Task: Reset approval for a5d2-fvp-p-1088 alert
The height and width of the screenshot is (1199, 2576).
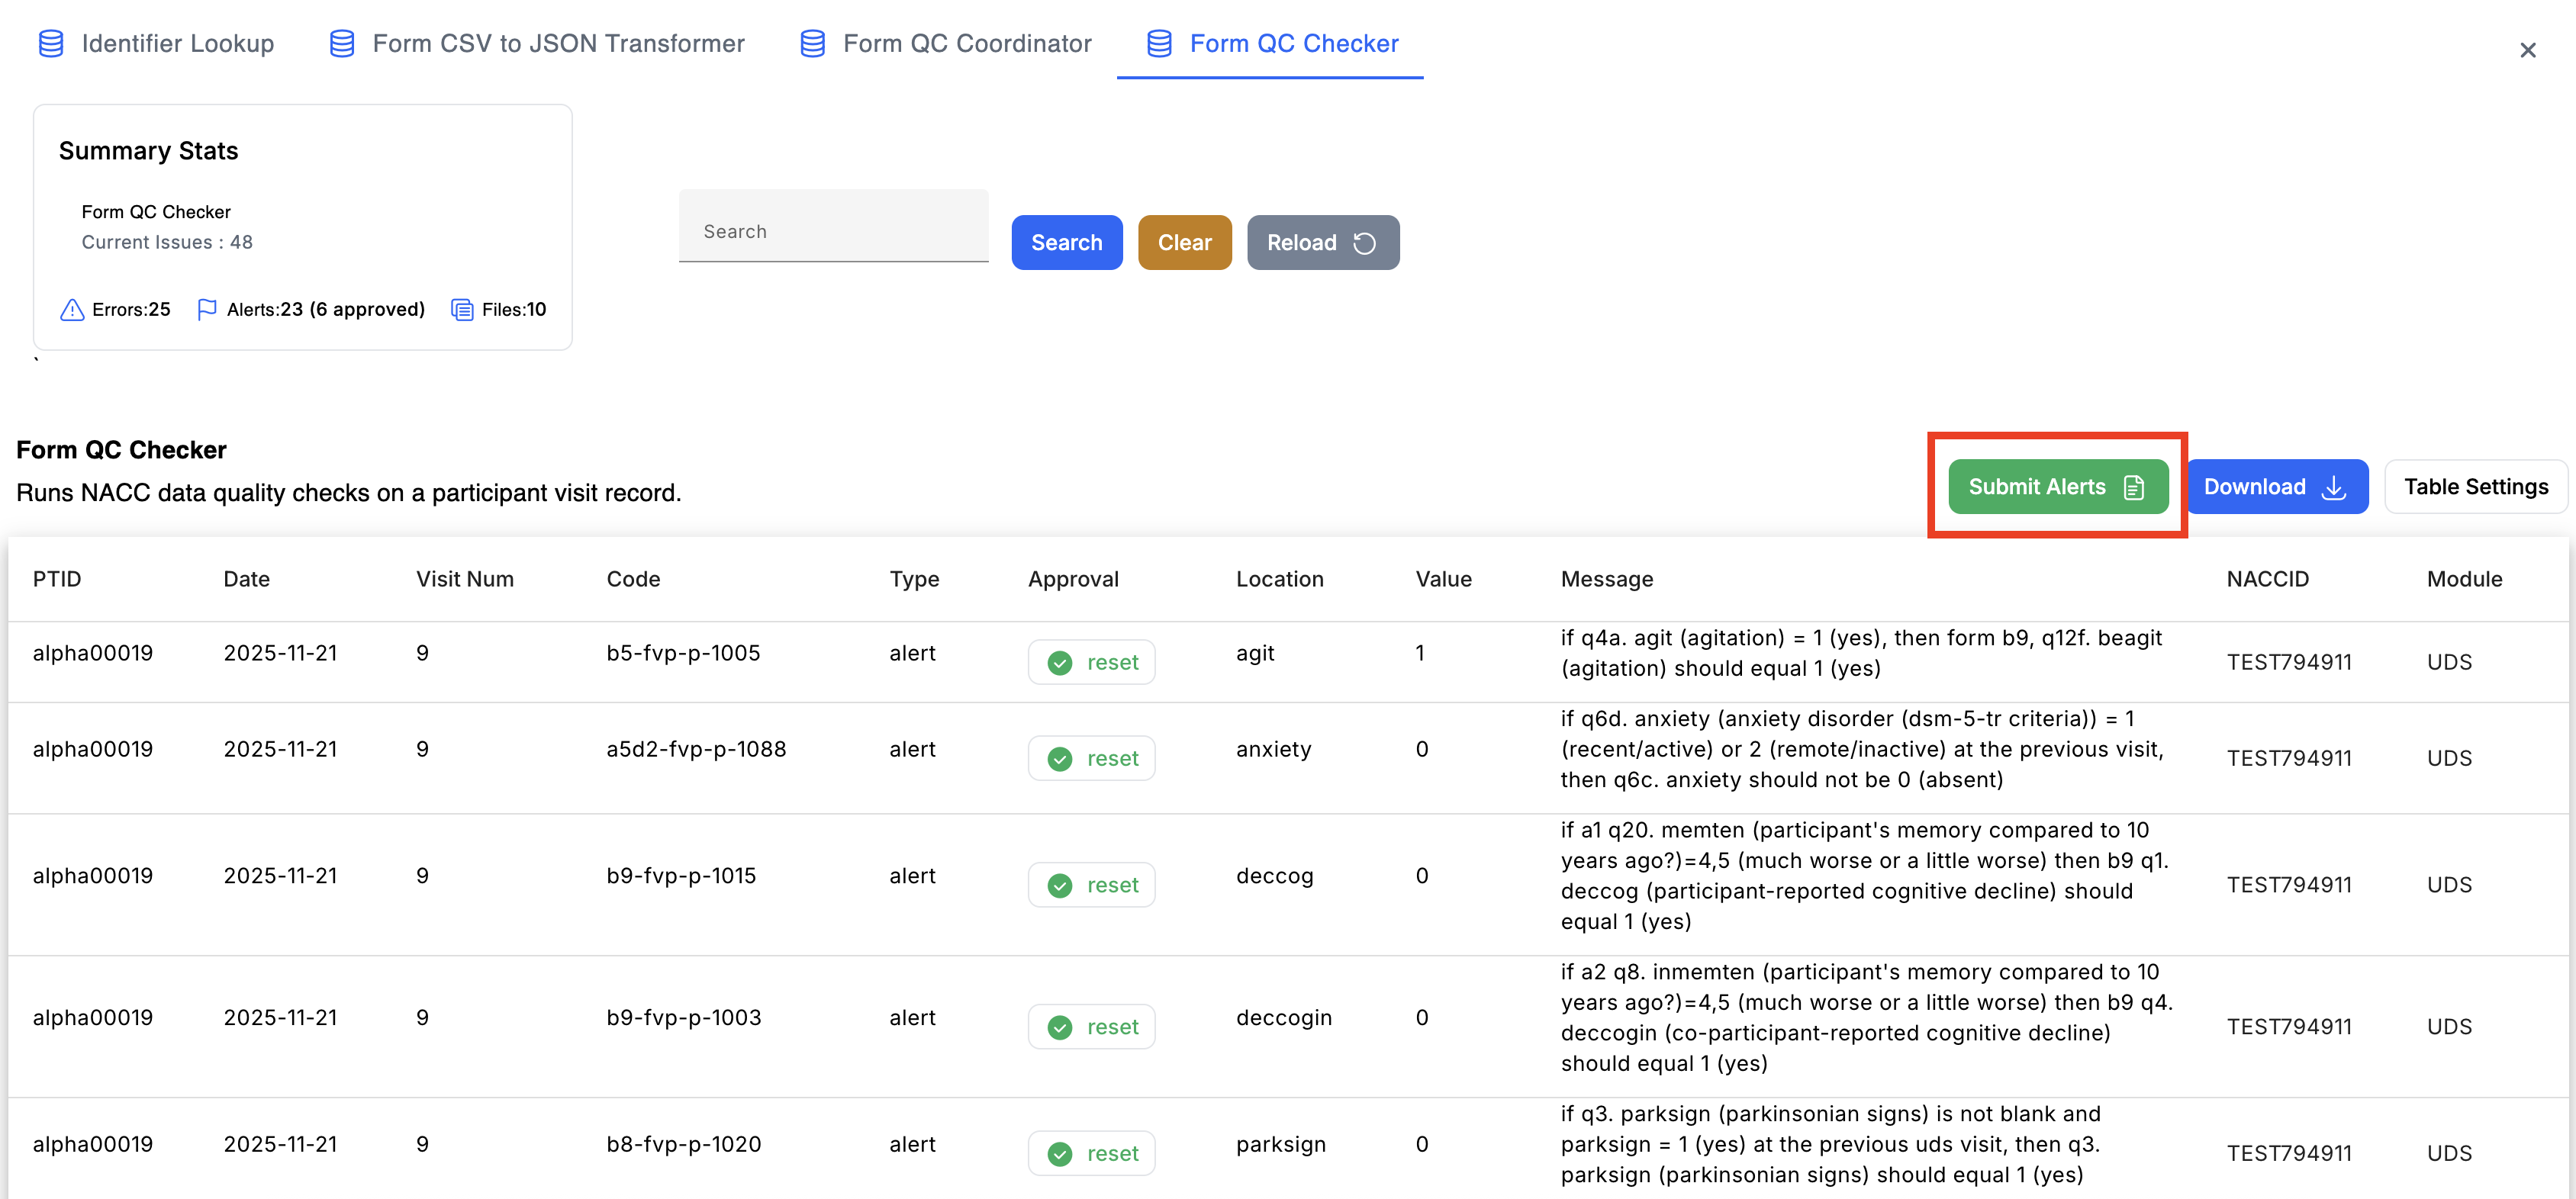Action: tap(1092, 759)
